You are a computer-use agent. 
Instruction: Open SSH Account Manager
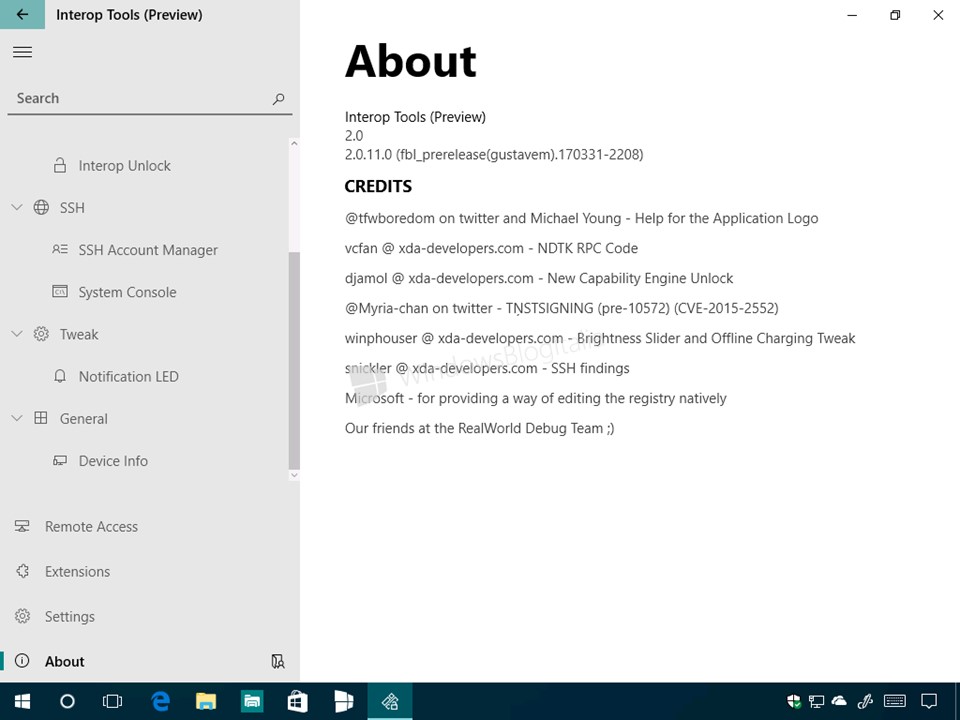[x=148, y=250]
